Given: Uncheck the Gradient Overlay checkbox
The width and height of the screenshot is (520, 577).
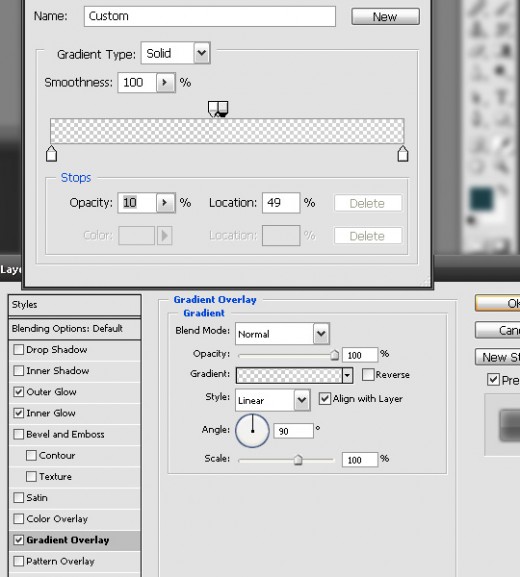Looking at the screenshot, I should (x=18, y=540).
